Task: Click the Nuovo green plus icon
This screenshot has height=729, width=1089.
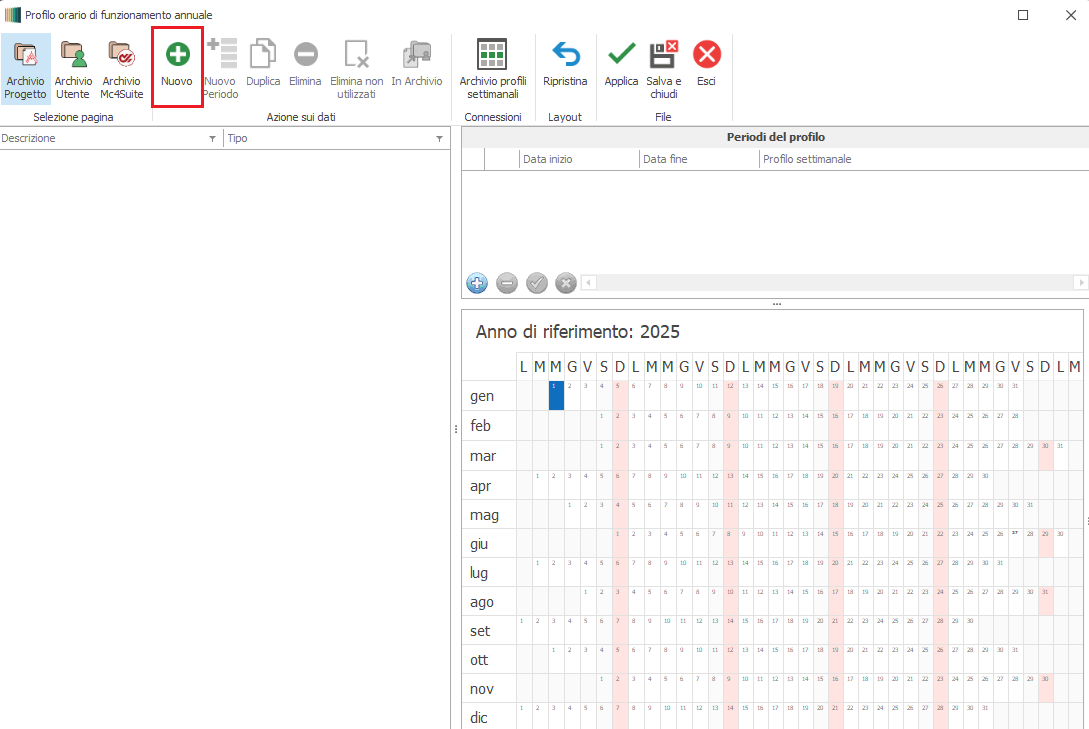Action: (x=177, y=55)
